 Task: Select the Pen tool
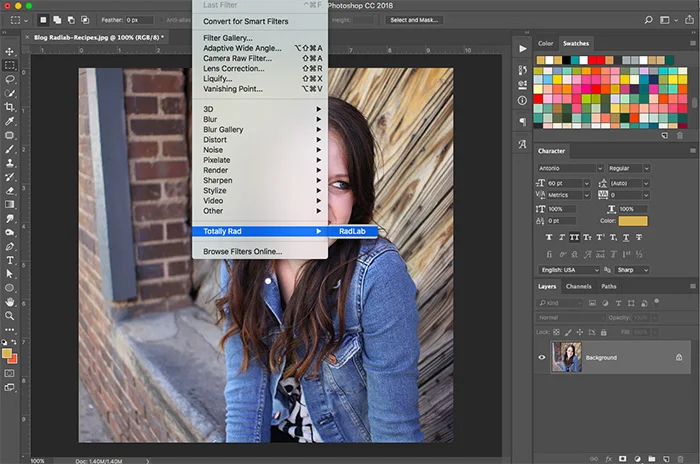[x=9, y=247]
